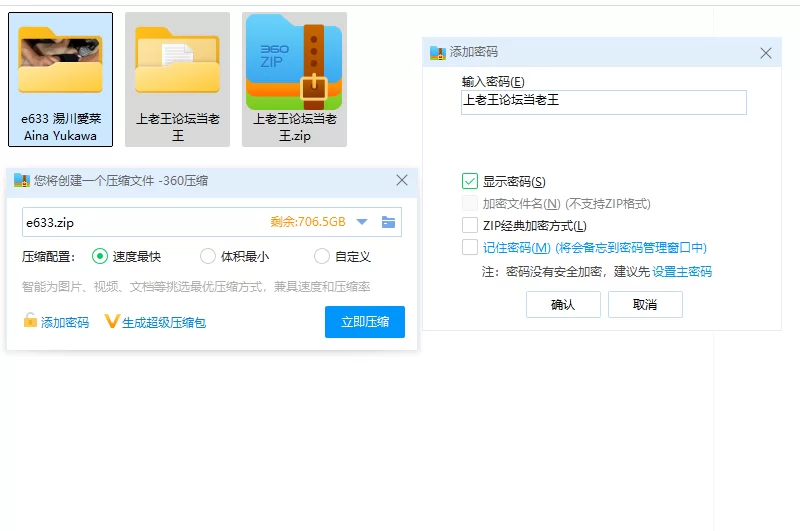Expand the save location dropdown arrow
The image size is (800, 531).
click(x=362, y=222)
